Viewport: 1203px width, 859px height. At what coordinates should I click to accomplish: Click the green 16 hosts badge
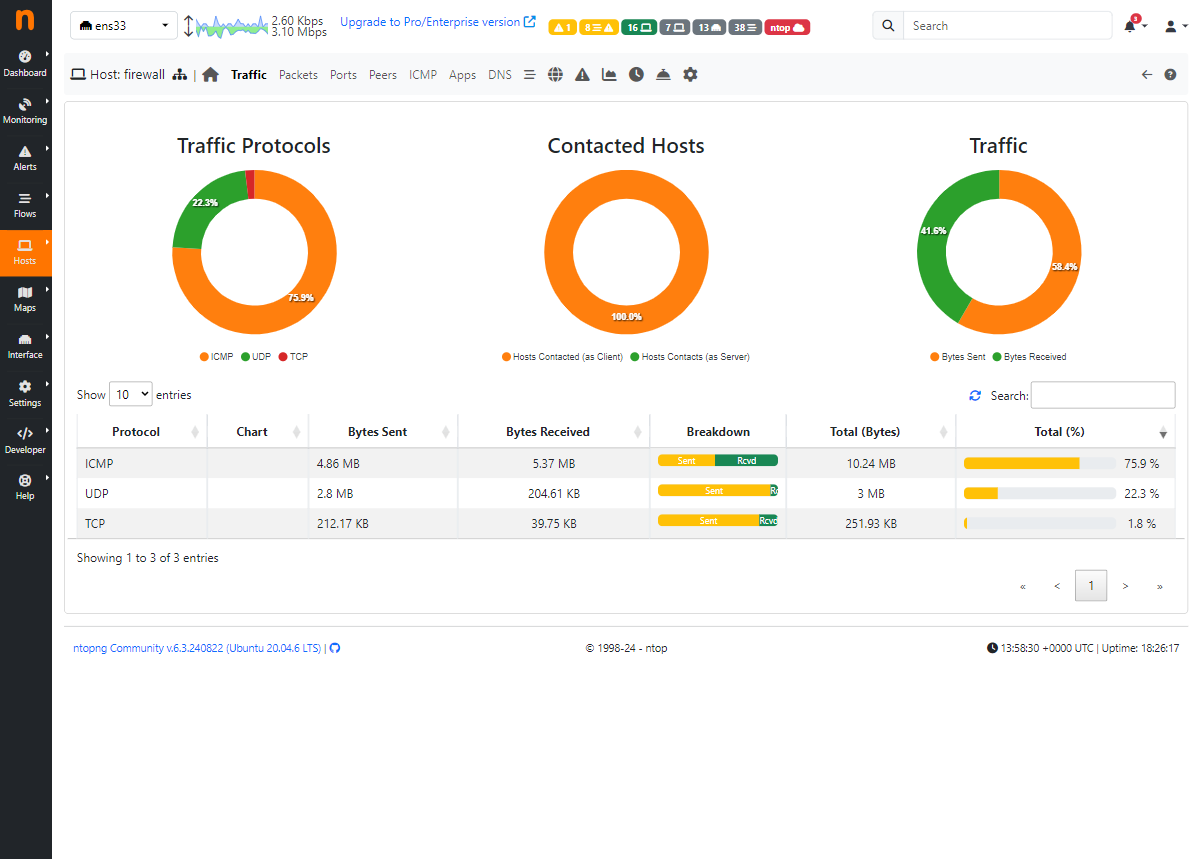[638, 28]
